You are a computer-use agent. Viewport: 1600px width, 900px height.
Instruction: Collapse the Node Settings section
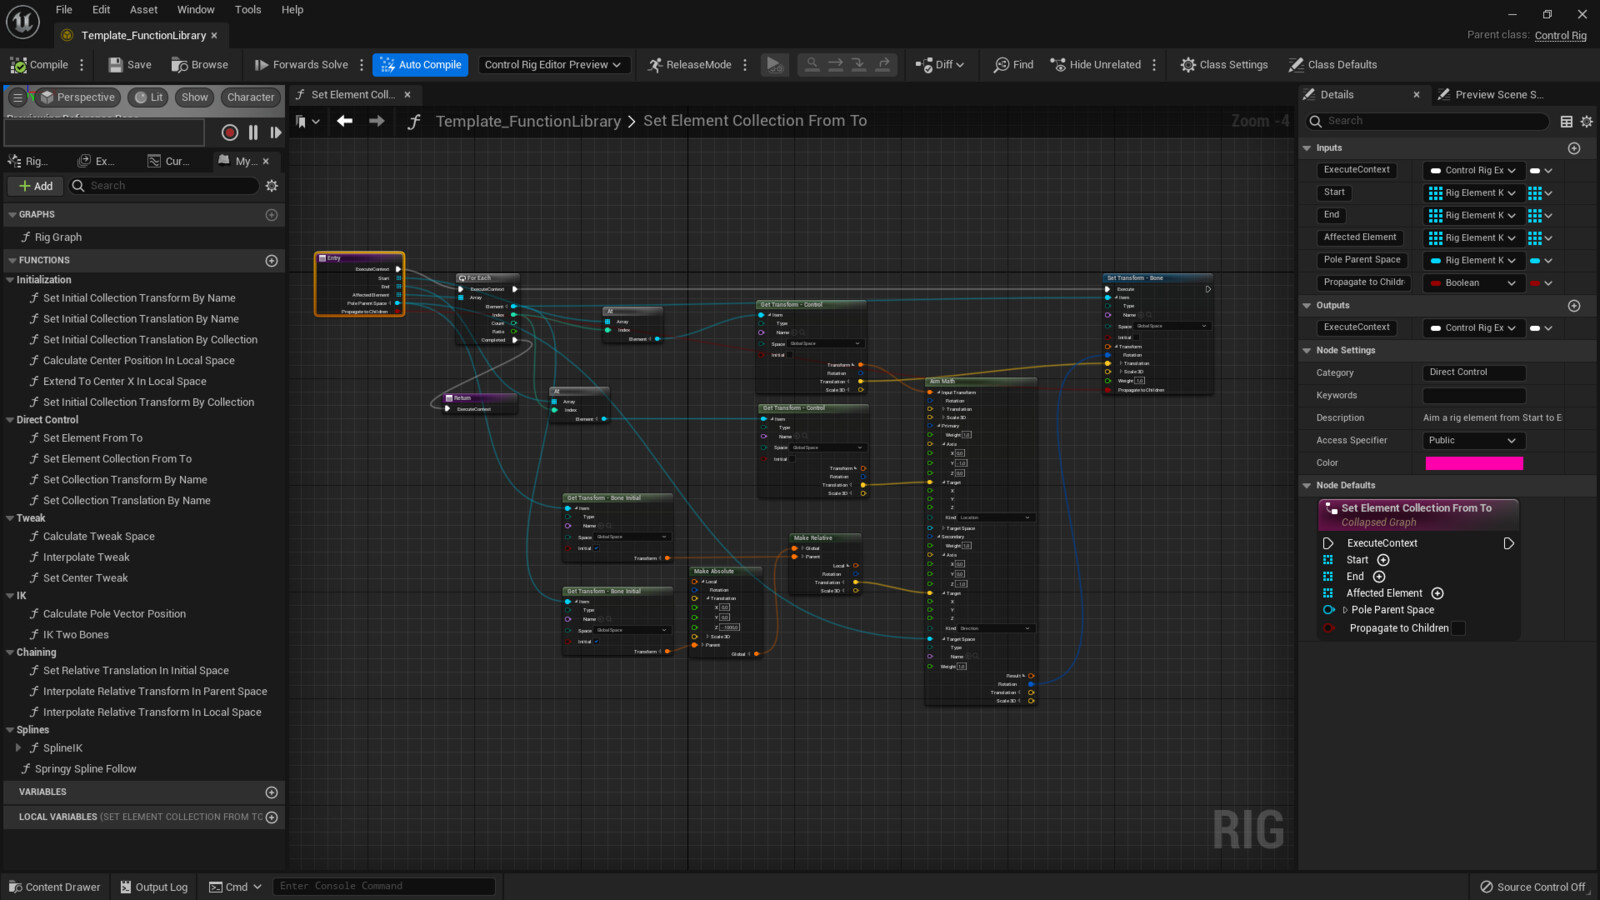click(1307, 351)
